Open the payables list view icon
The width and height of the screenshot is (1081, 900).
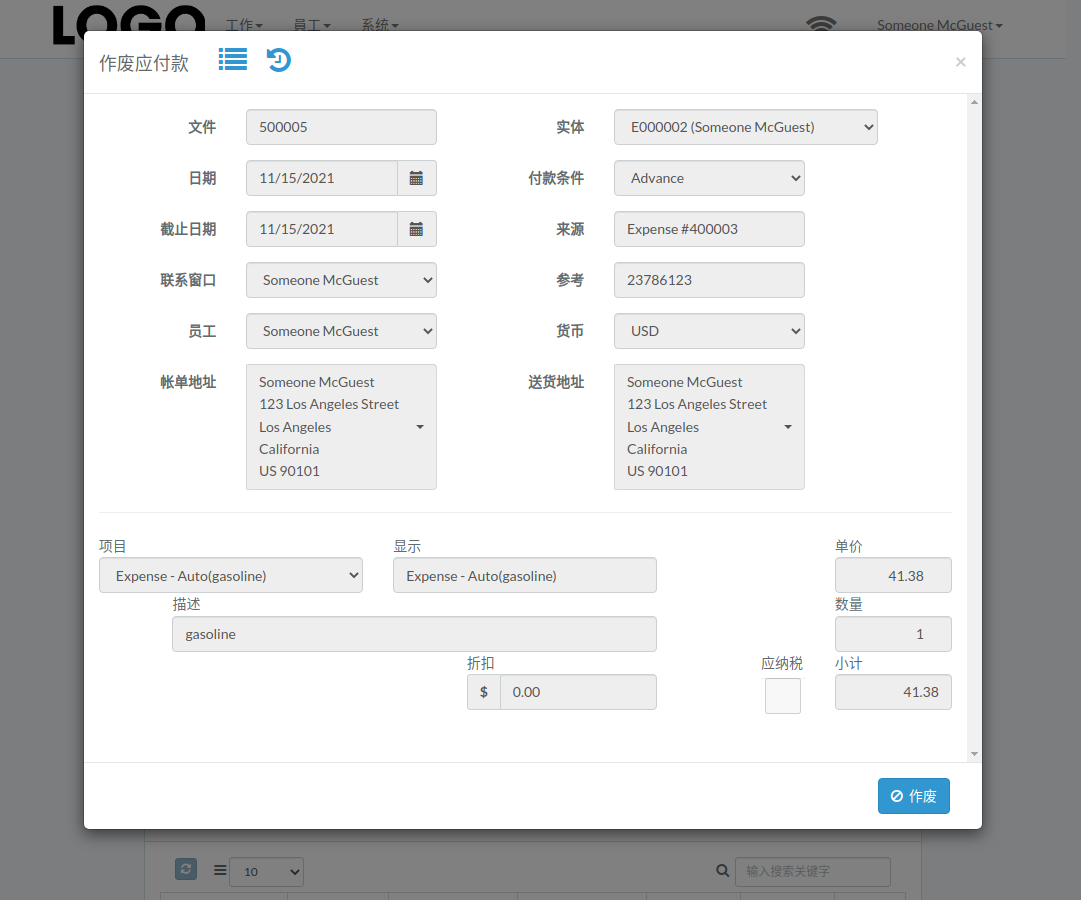tap(233, 60)
